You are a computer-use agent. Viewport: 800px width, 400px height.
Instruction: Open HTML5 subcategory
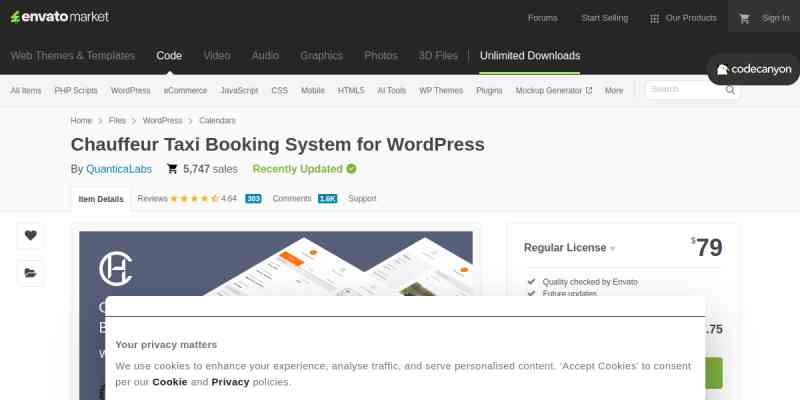tap(351, 90)
